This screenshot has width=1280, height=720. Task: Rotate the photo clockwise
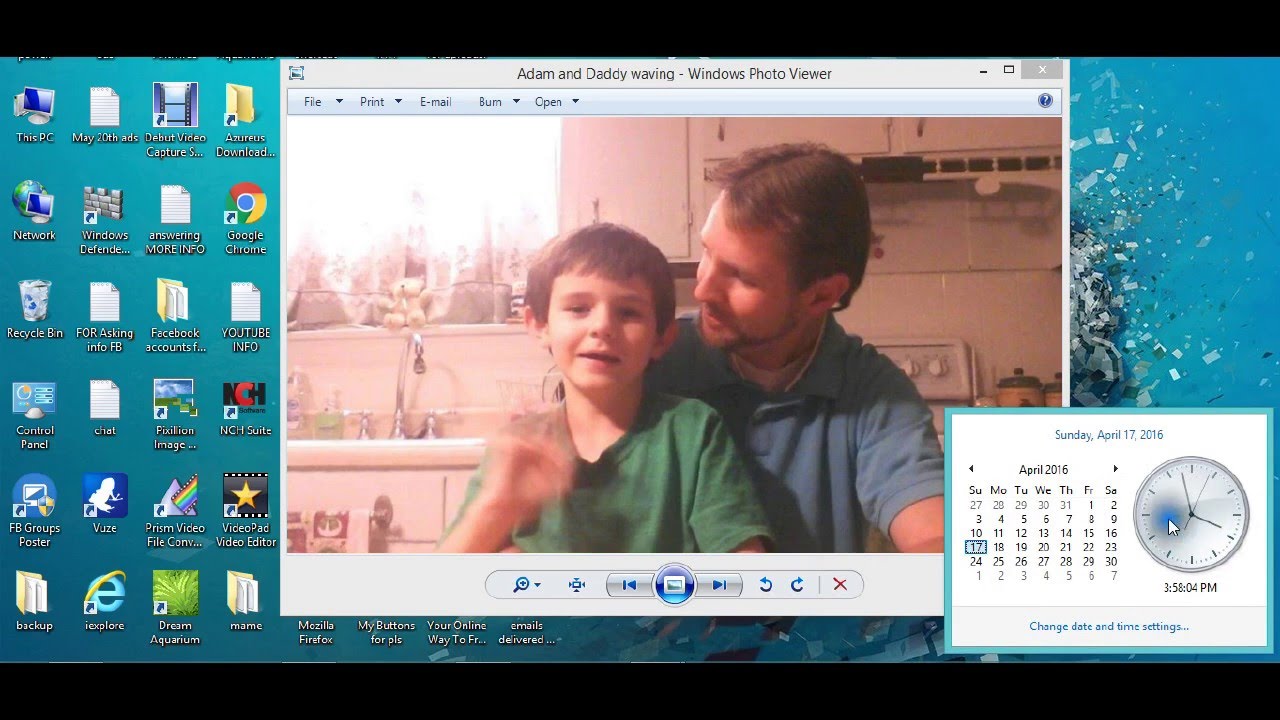click(797, 585)
